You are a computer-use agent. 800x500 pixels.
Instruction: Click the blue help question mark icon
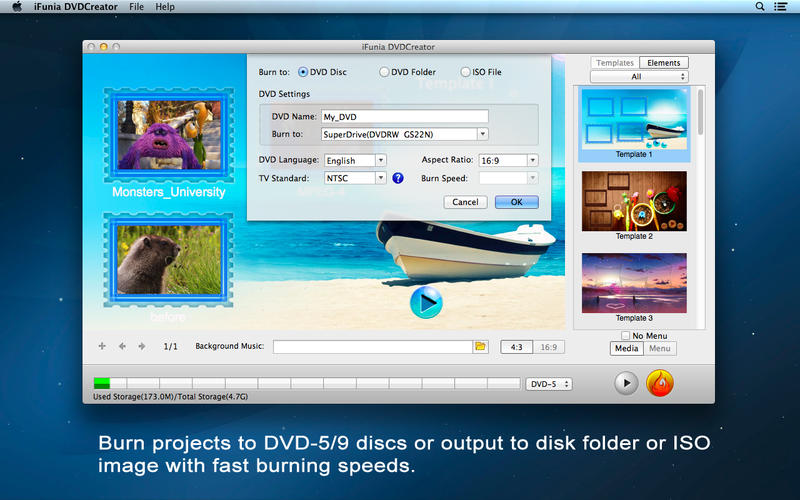tap(398, 178)
